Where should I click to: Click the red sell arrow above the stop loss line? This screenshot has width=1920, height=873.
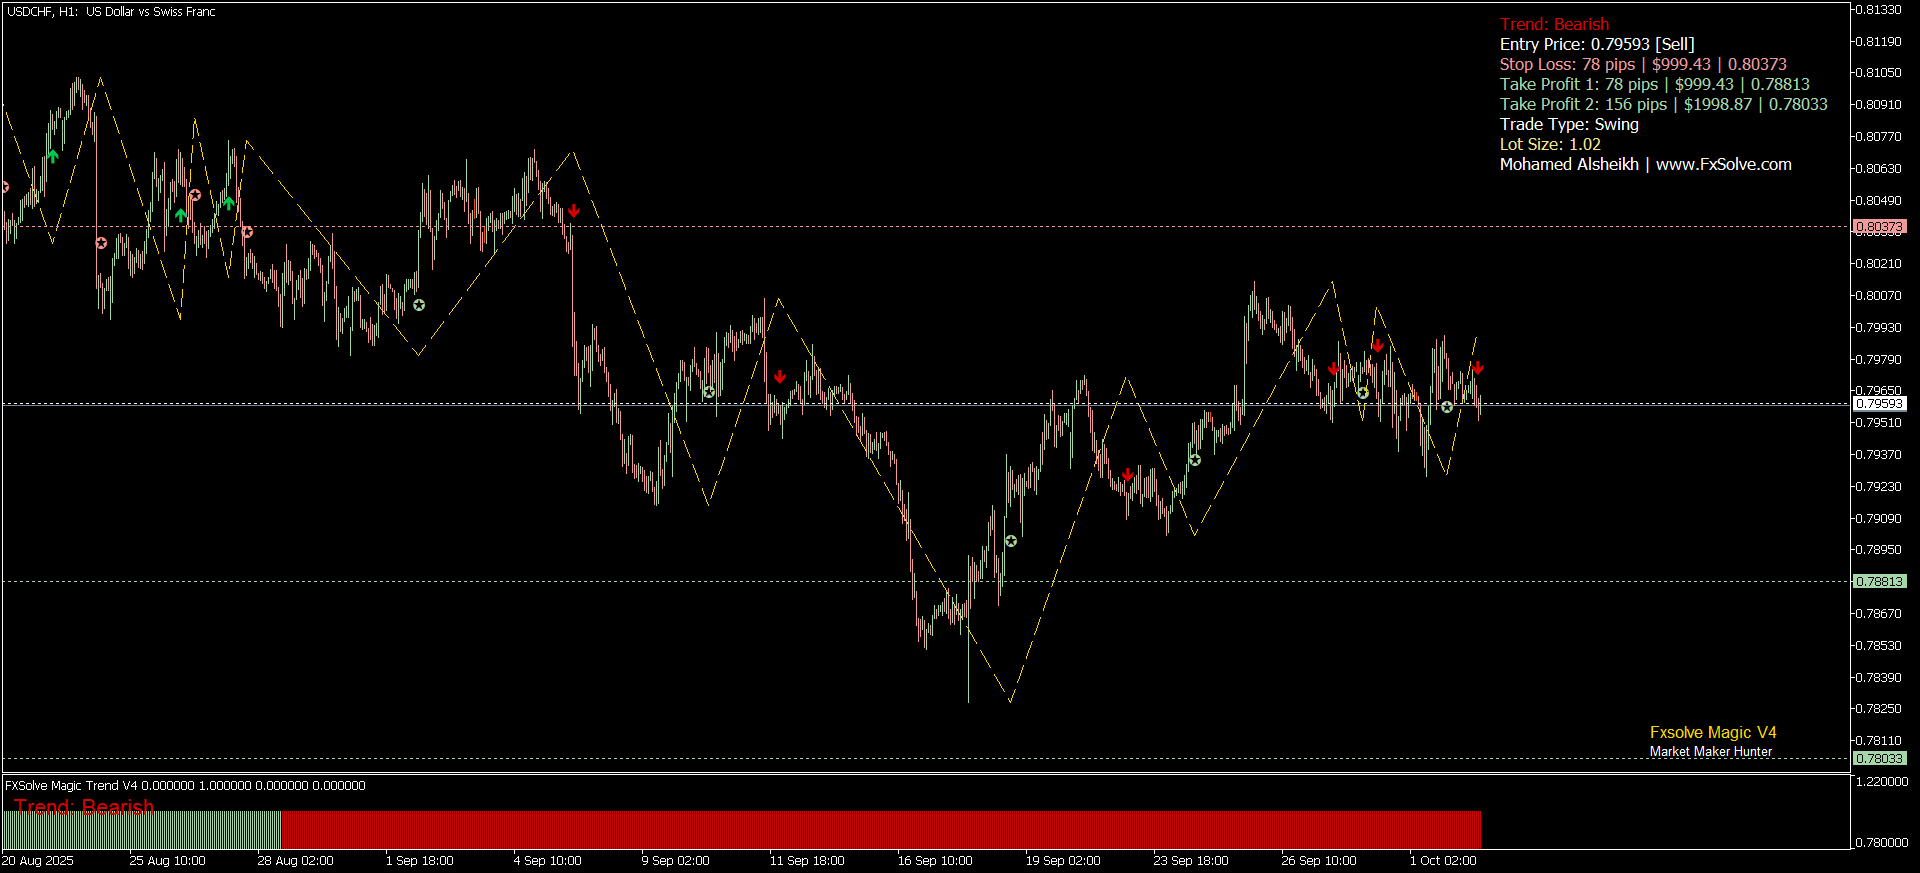tap(574, 211)
